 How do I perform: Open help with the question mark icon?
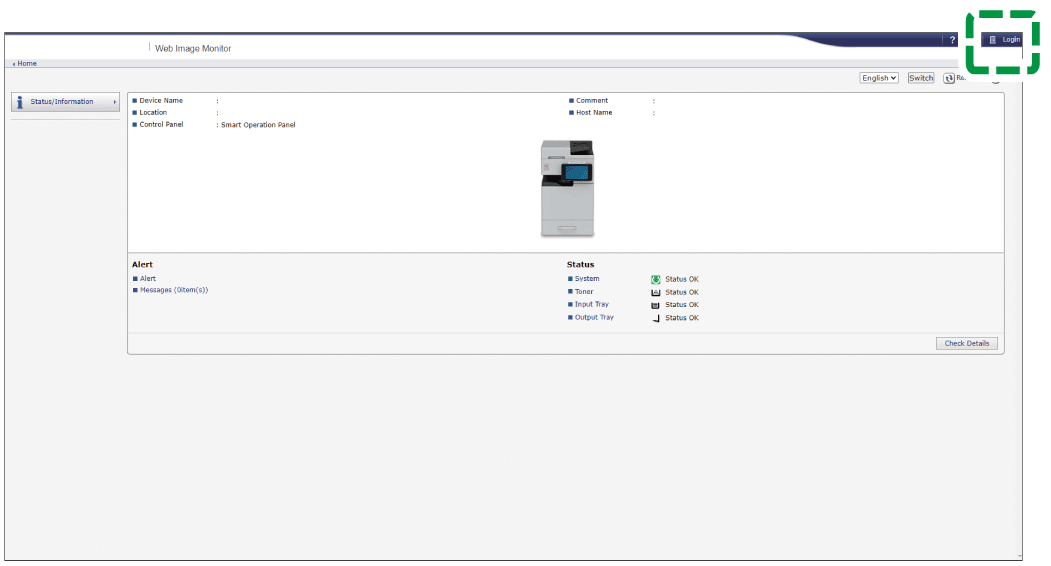(952, 40)
